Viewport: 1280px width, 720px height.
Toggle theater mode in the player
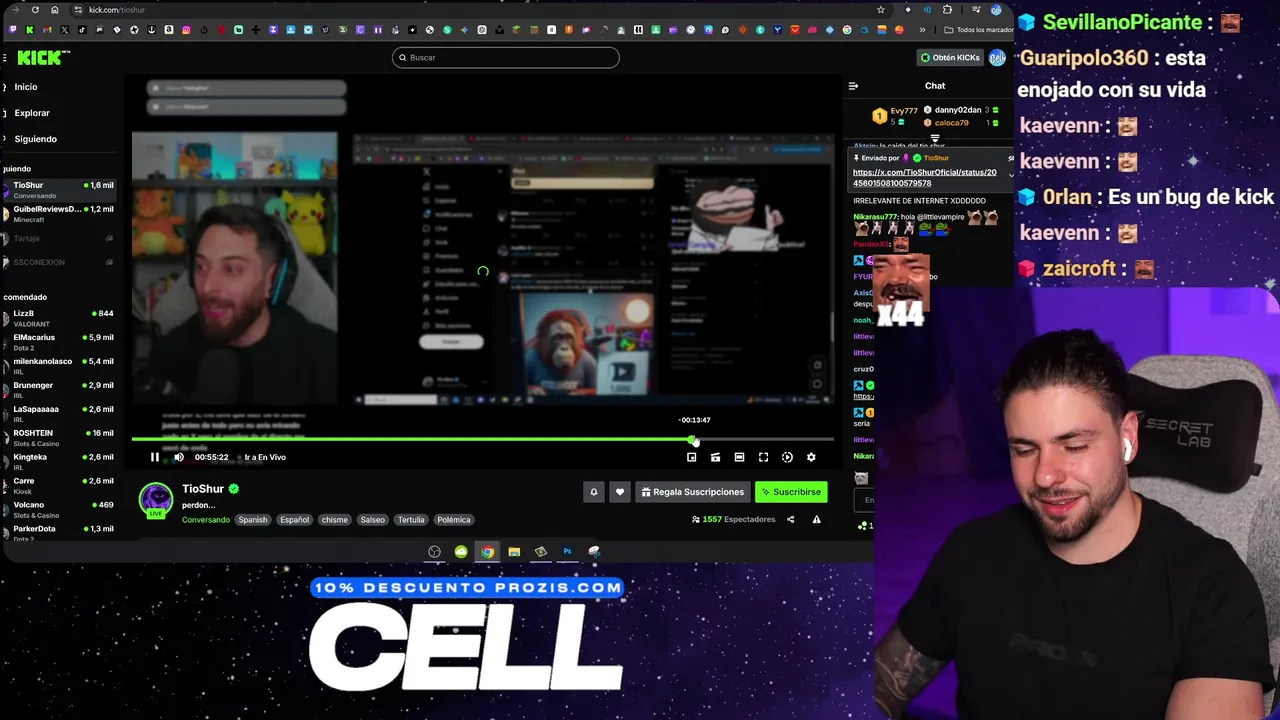[739, 457]
